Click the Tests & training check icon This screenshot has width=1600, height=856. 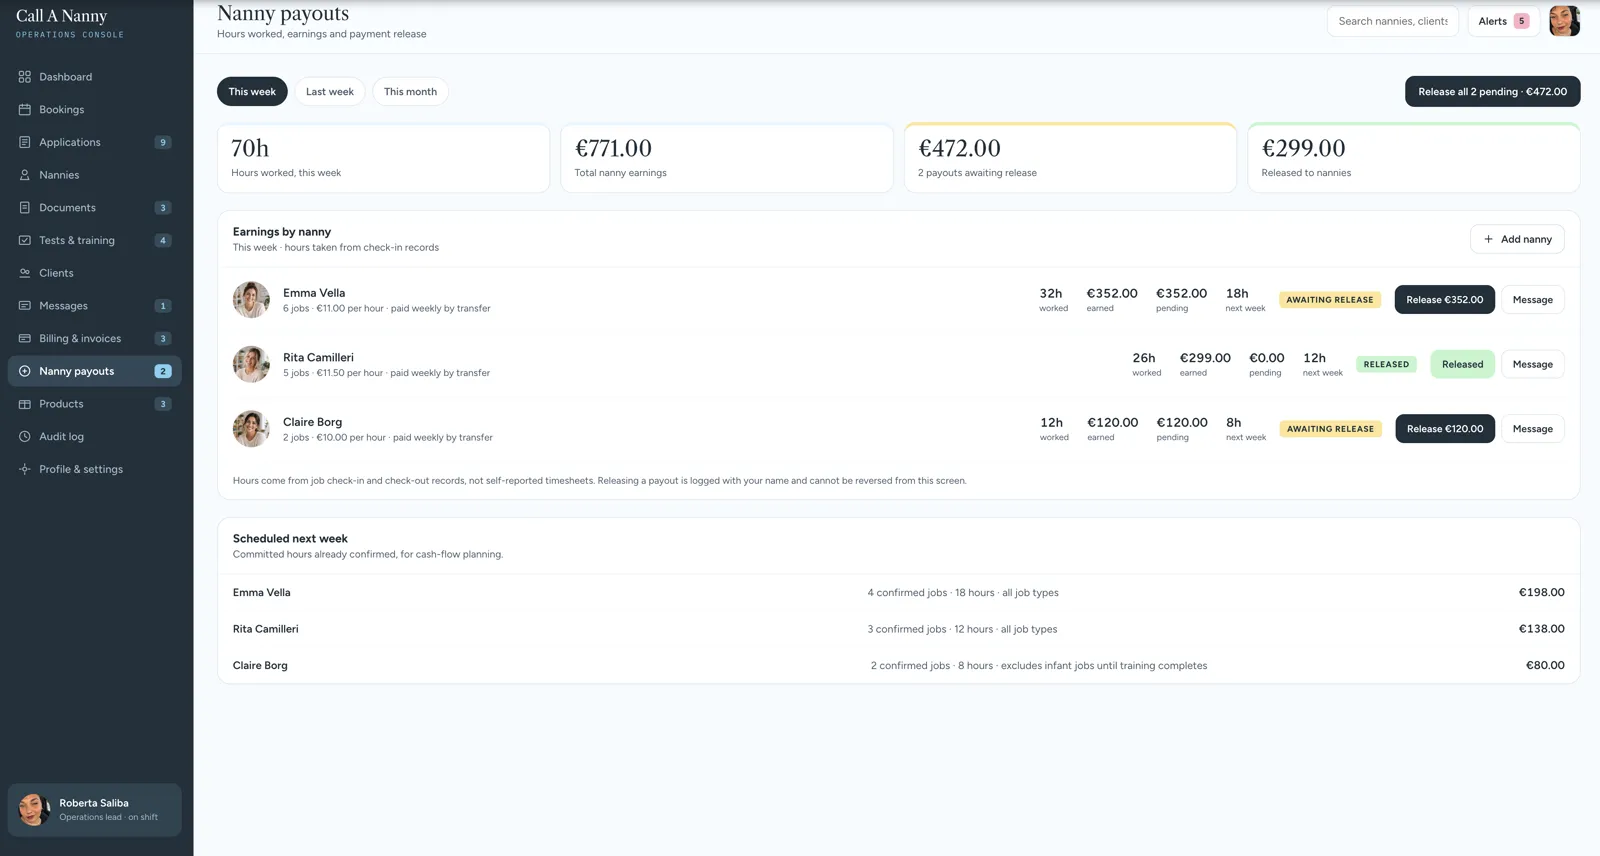tap(25, 240)
